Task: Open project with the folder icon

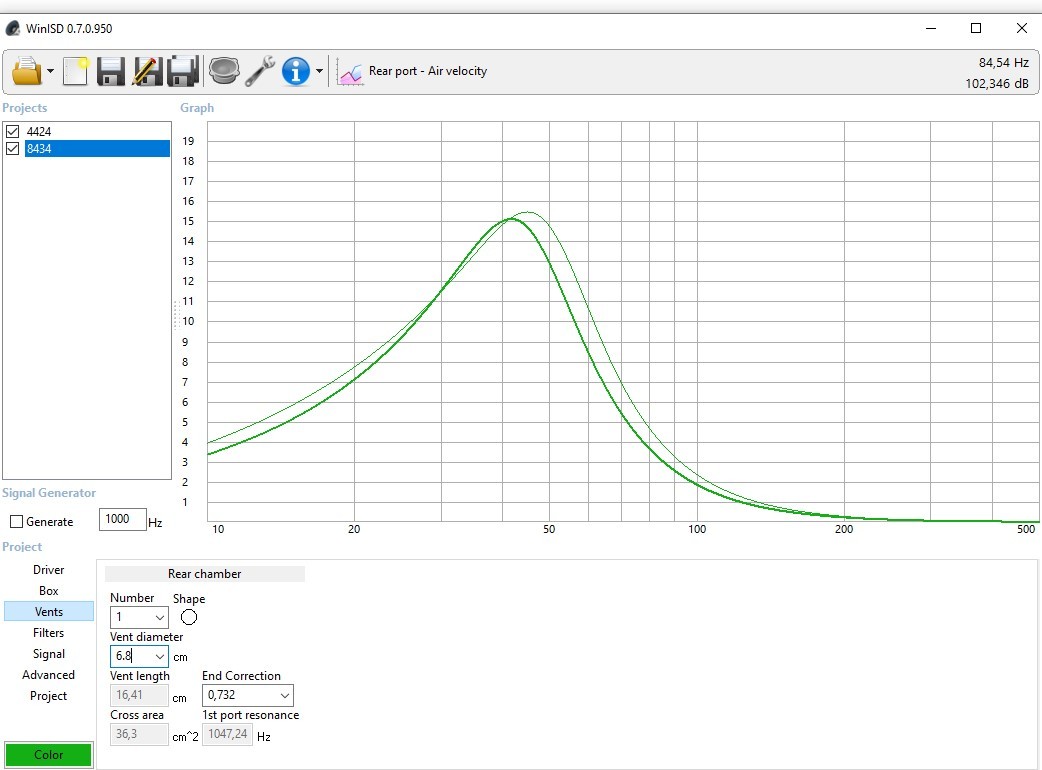Action: [27, 71]
